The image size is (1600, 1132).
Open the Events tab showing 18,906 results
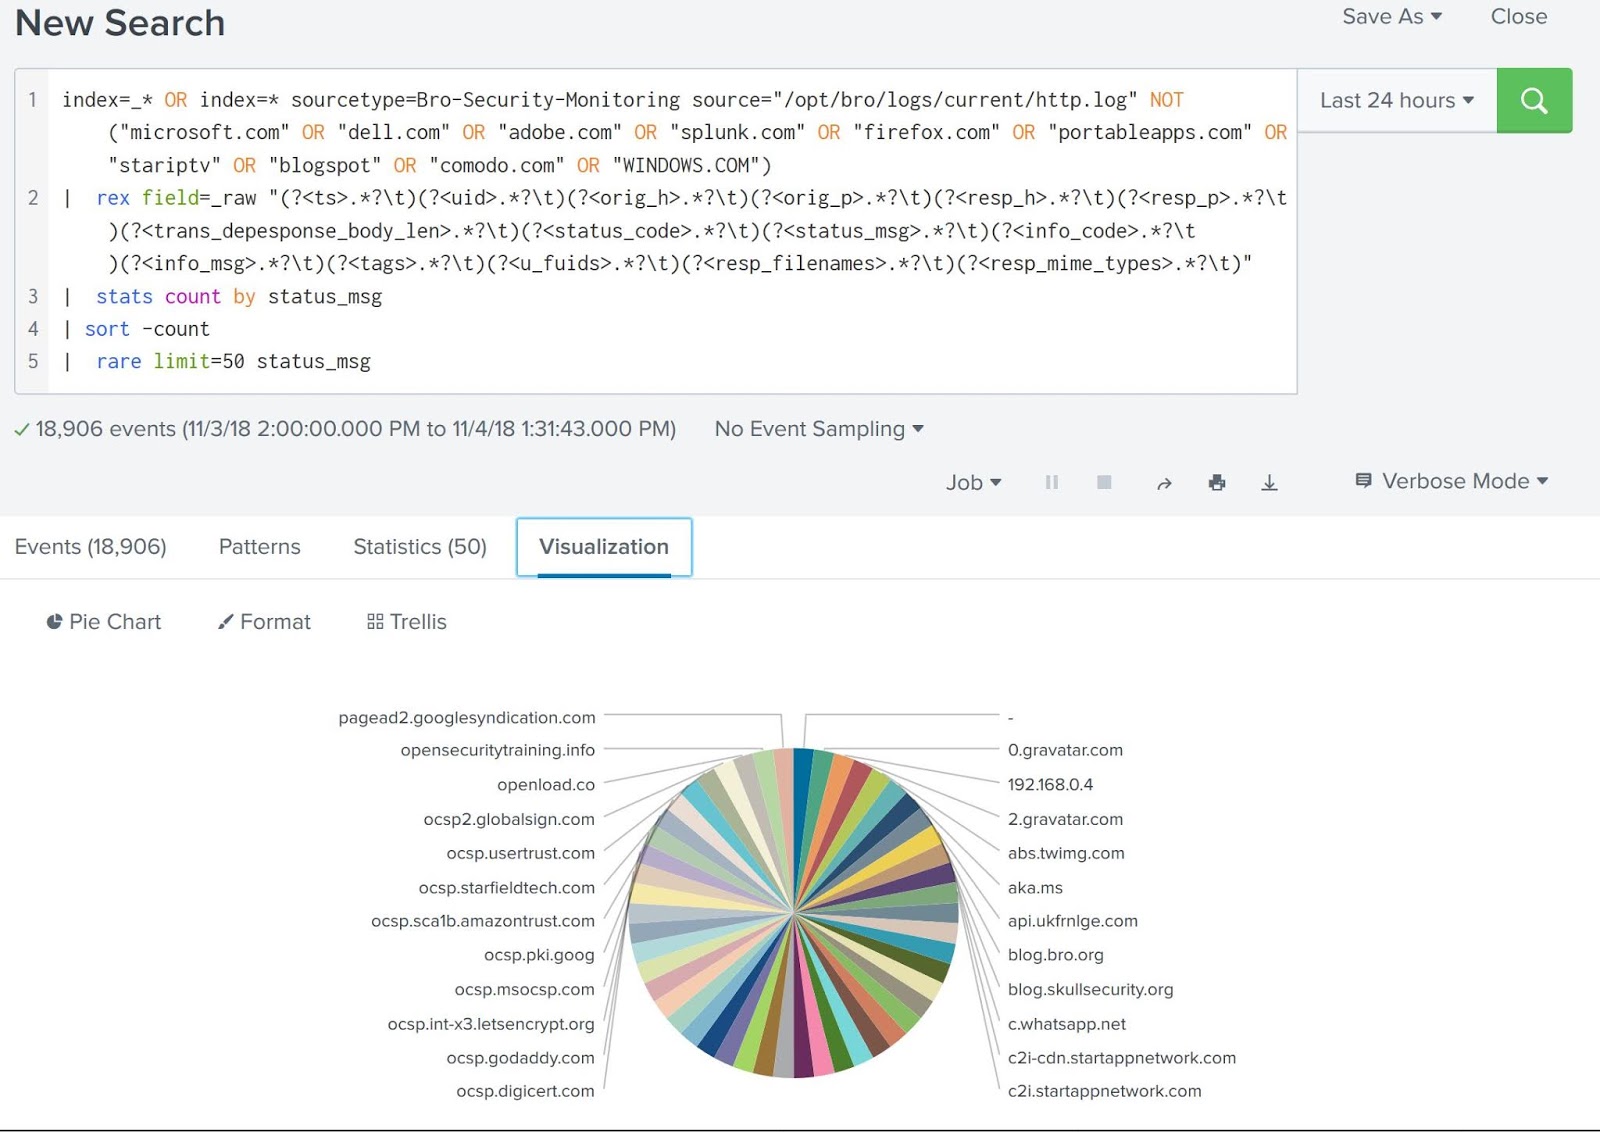(x=91, y=547)
